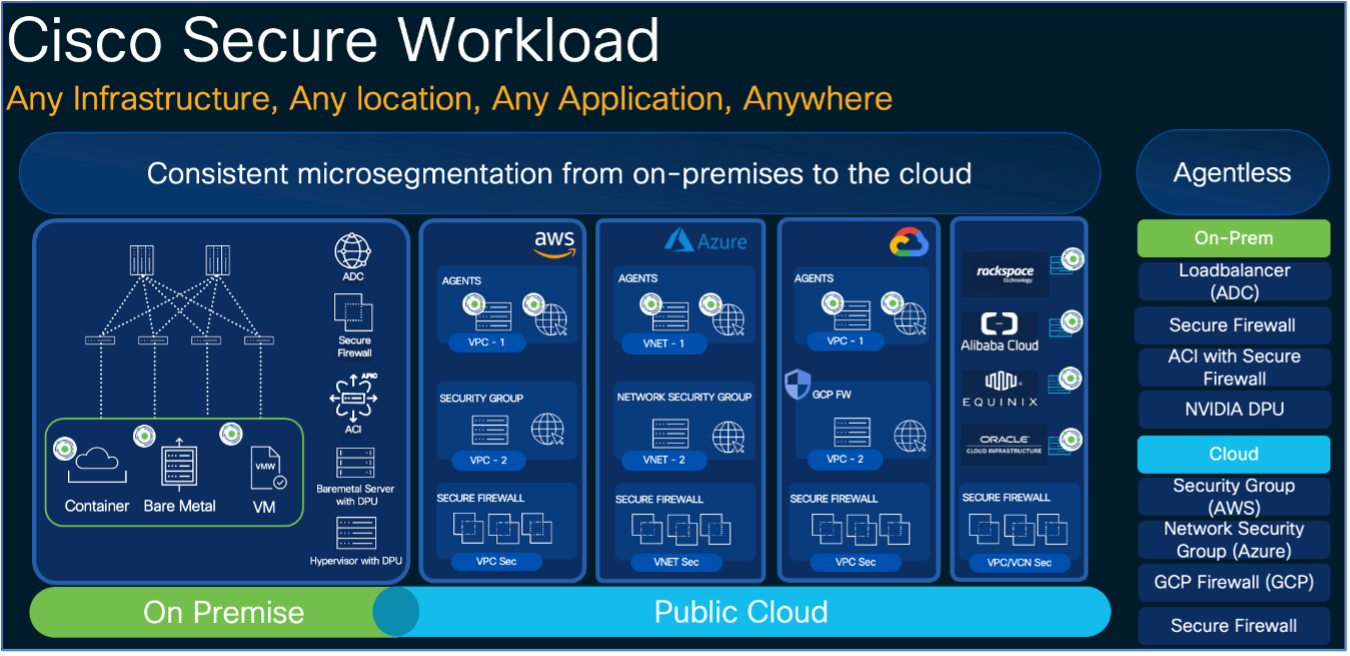Click the Azure logo

(706, 241)
